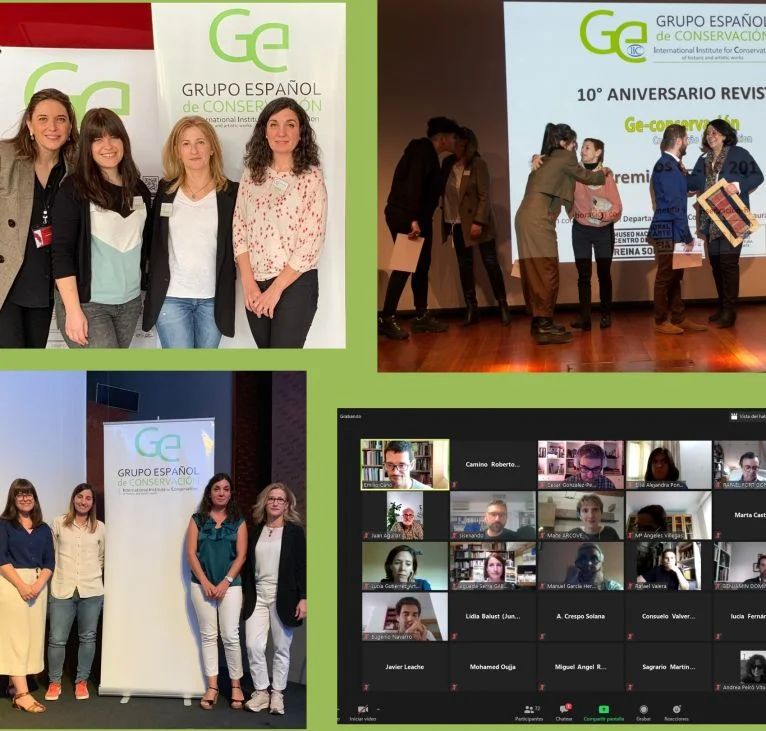Select the Manuel García Her... video tile
This screenshot has height=731, width=766.
[x=581, y=566]
